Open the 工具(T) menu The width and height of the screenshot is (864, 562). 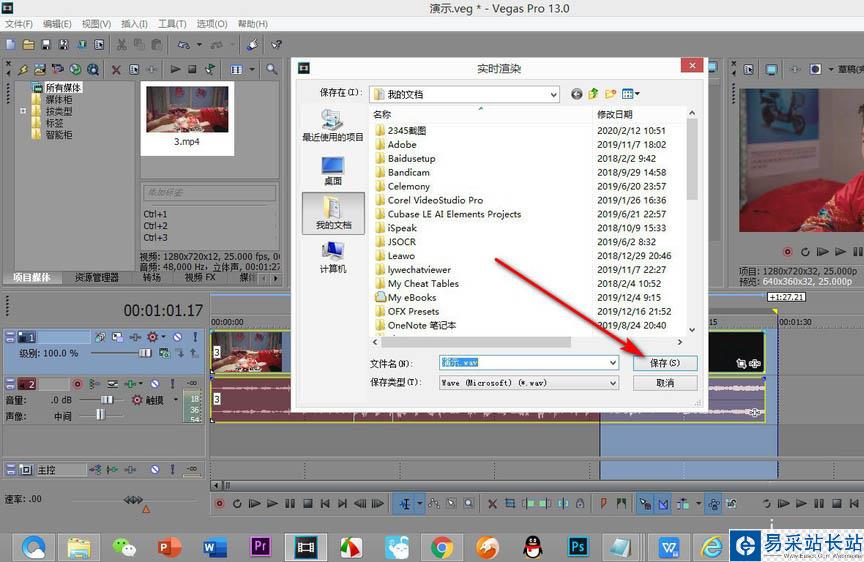(x=172, y=24)
